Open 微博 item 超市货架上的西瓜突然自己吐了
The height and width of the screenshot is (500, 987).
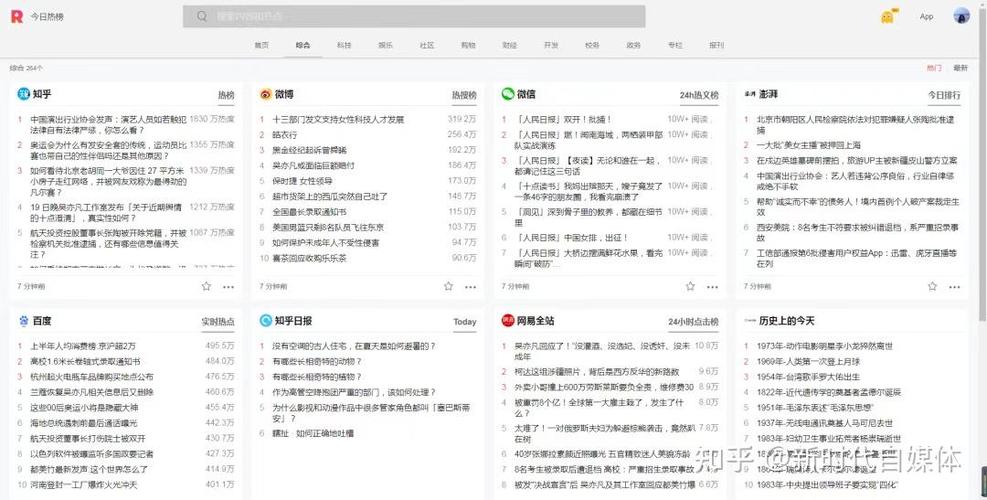point(330,196)
